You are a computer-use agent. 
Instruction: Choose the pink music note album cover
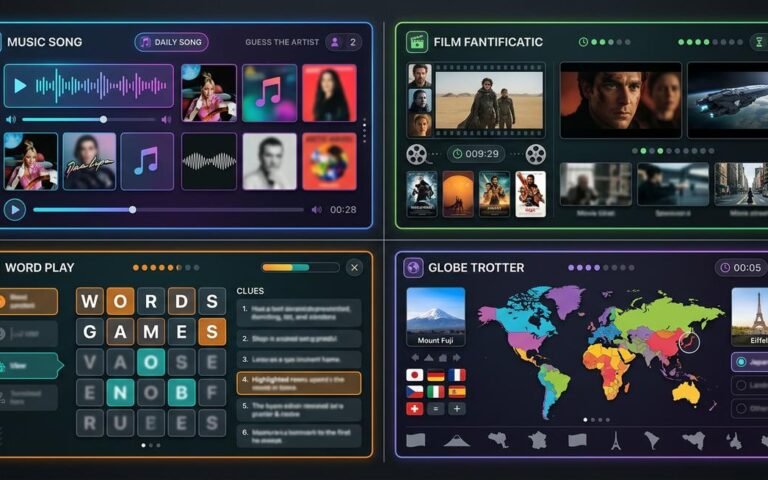coord(269,93)
